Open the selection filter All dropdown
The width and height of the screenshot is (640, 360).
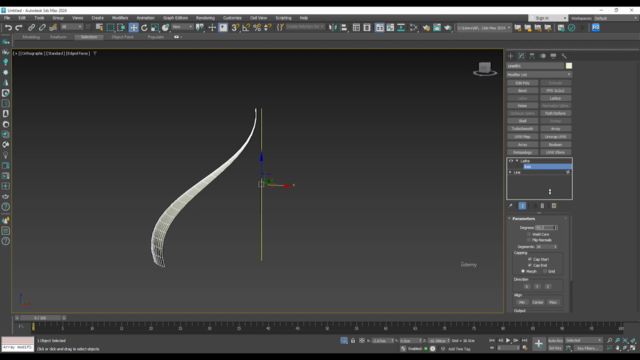72,27
